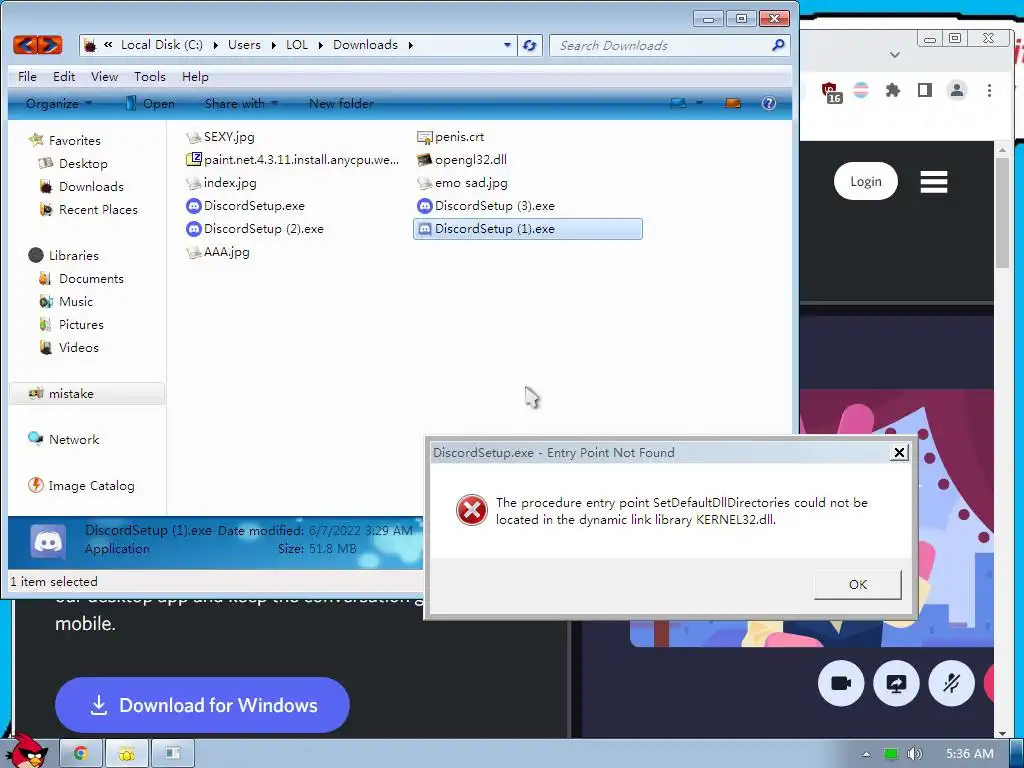Open the hamburger menu on Discord page
This screenshot has width=1024, height=768.
(x=934, y=182)
